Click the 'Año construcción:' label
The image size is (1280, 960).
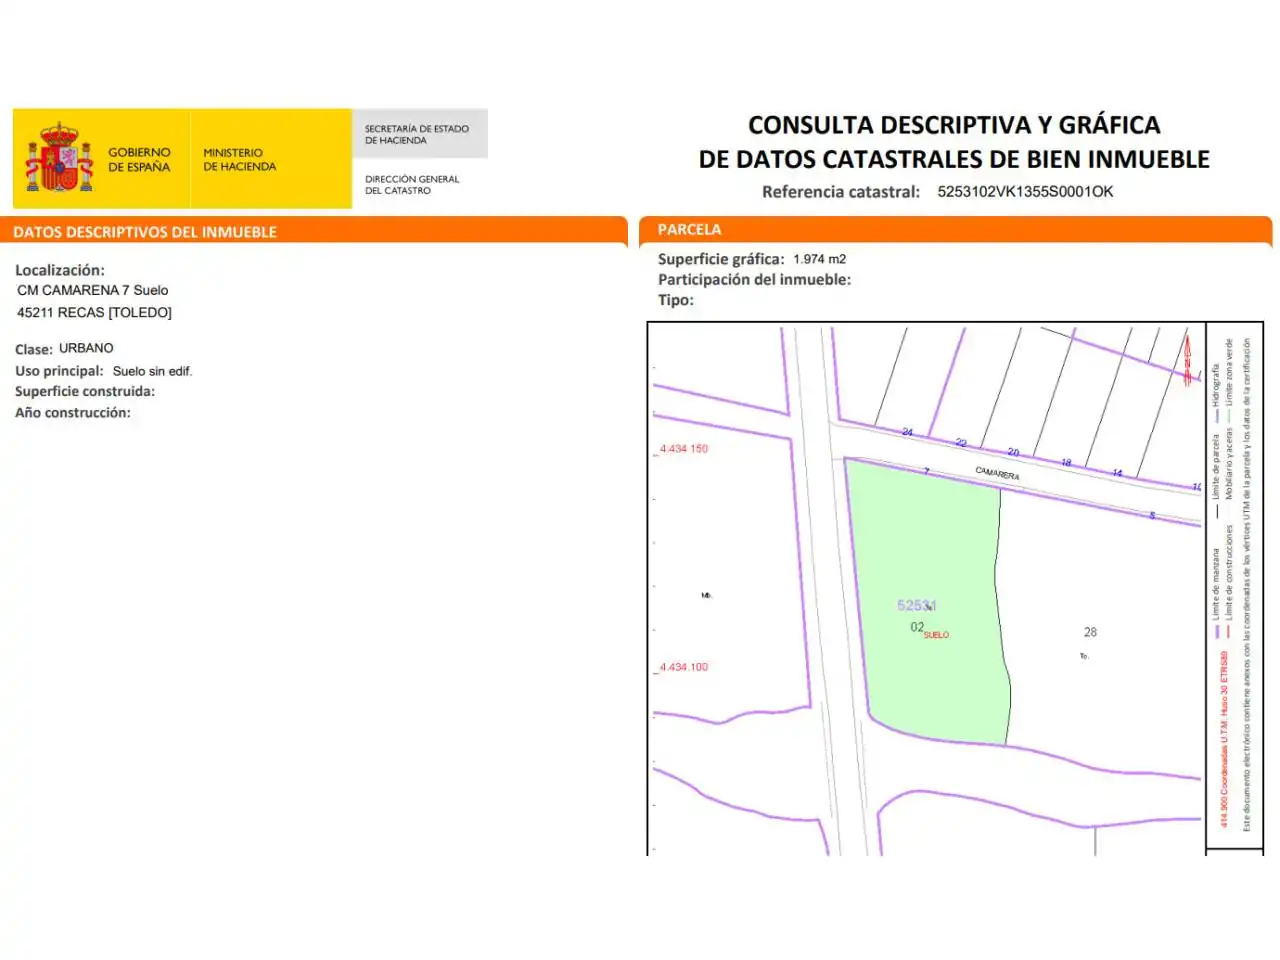tap(72, 413)
